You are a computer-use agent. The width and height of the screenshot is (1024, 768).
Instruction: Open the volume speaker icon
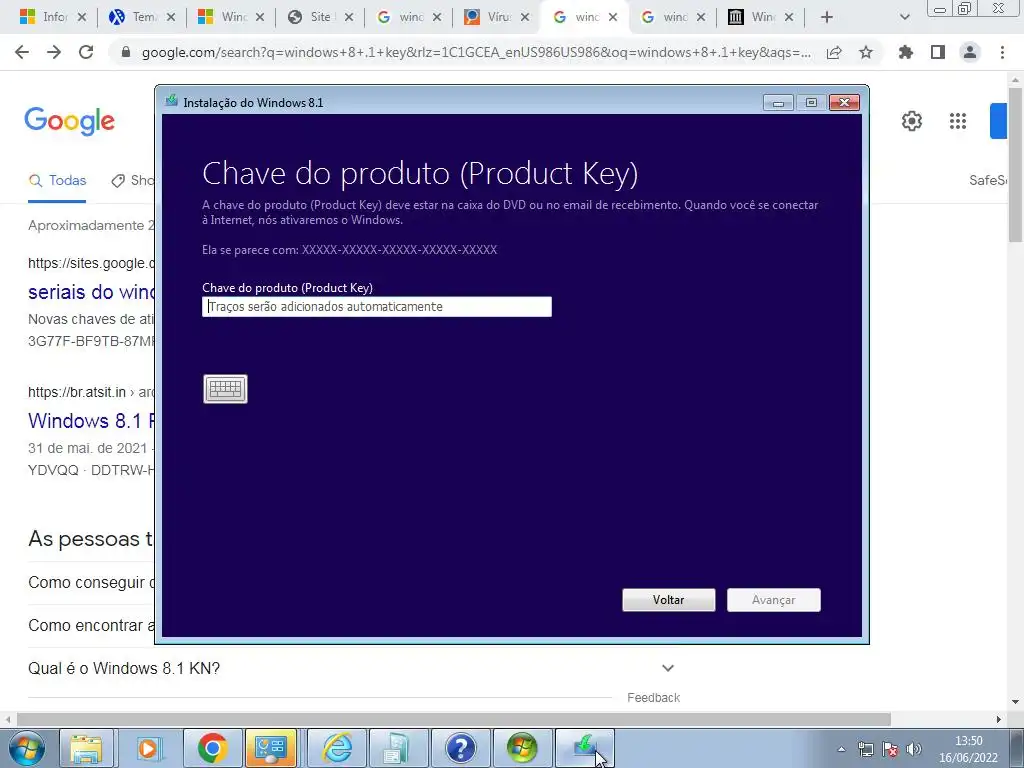click(x=914, y=749)
